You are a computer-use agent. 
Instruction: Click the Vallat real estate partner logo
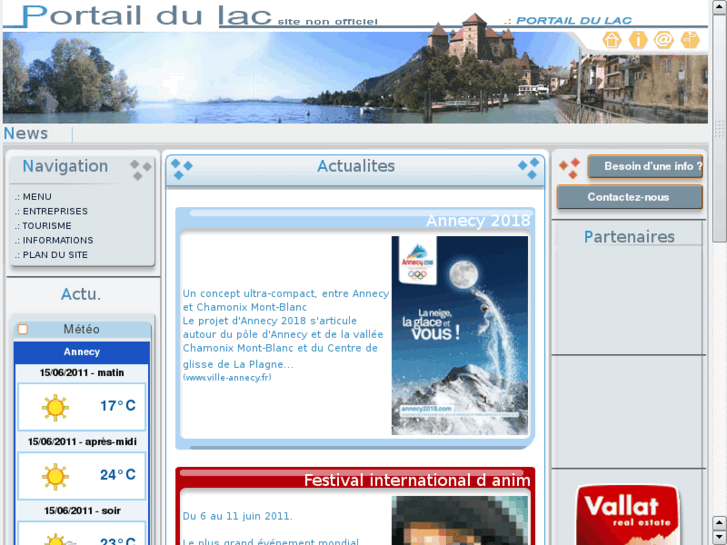click(628, 514)
